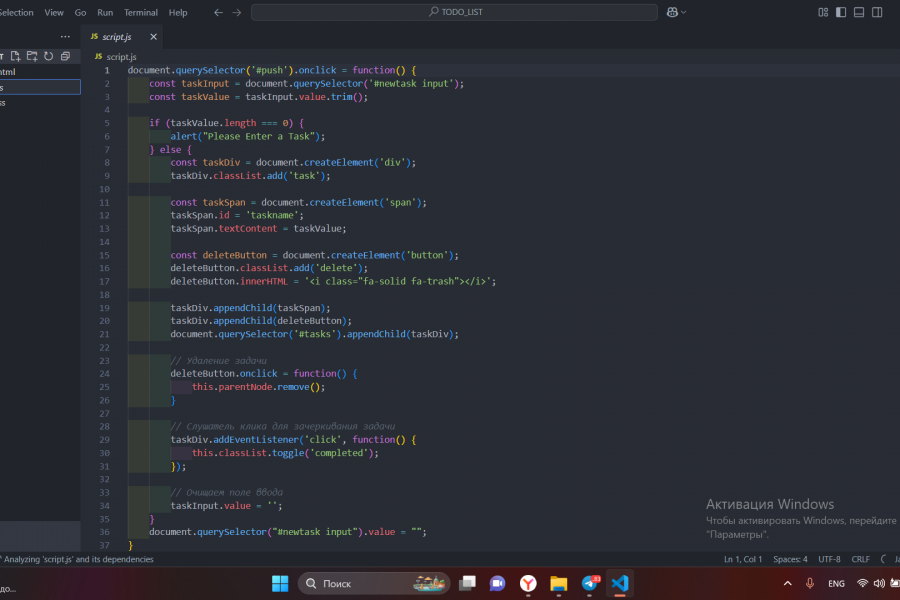Open Telegram from the taskbar
The width and height of the screenshot is (900, 600).
point(590,583)
